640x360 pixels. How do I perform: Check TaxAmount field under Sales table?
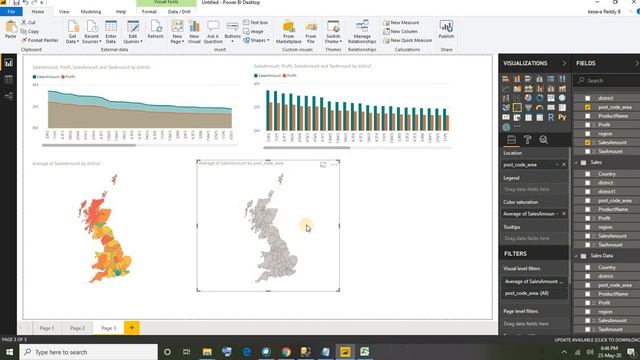pyautogui.click(x=588, y=244)
